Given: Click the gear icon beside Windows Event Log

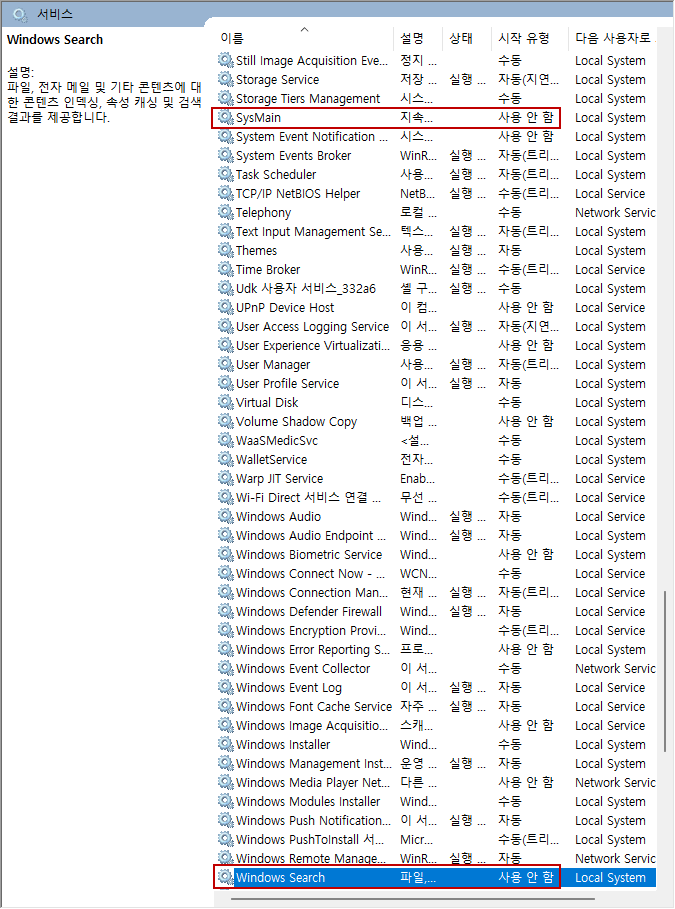Looking at the screenshot, I should tap(226, 687).
